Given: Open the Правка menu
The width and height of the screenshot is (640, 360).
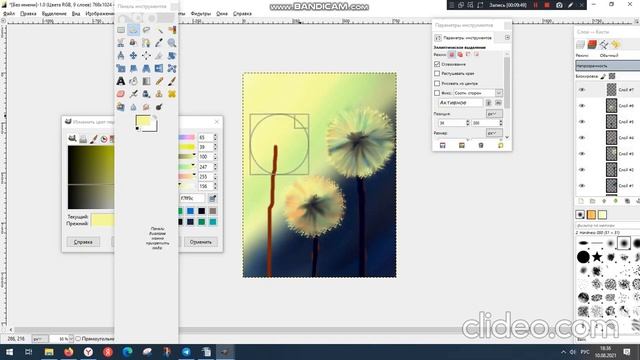Looking at the screenshot, I should tap(28, 13).
